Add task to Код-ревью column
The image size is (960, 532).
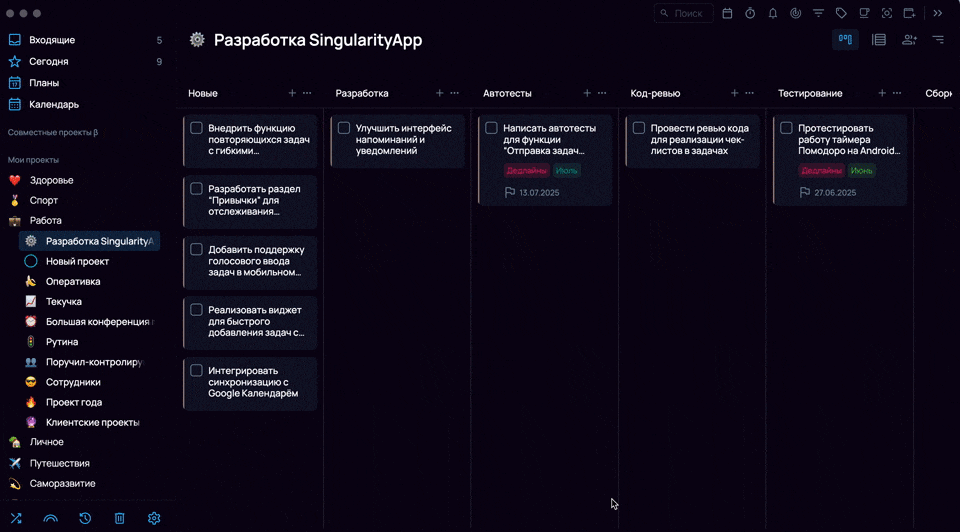pos(735,93)
